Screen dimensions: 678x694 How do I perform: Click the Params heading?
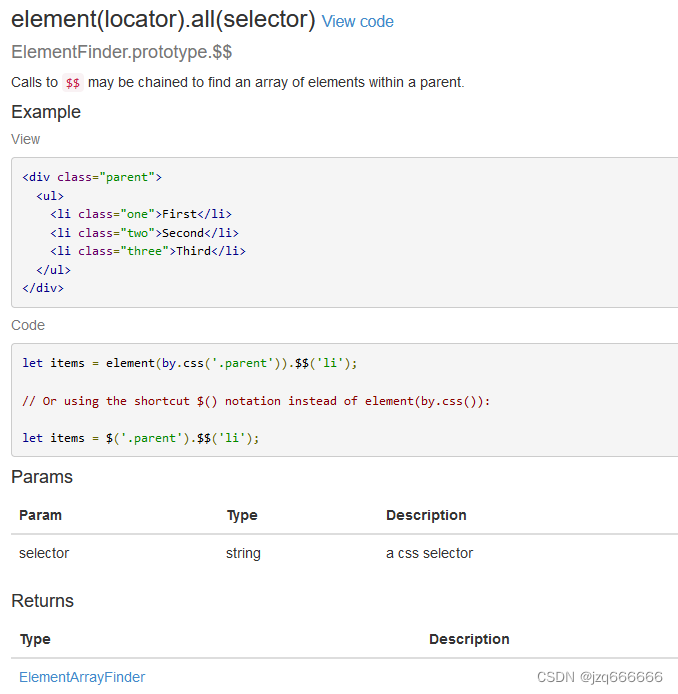[x=42, y=477]
